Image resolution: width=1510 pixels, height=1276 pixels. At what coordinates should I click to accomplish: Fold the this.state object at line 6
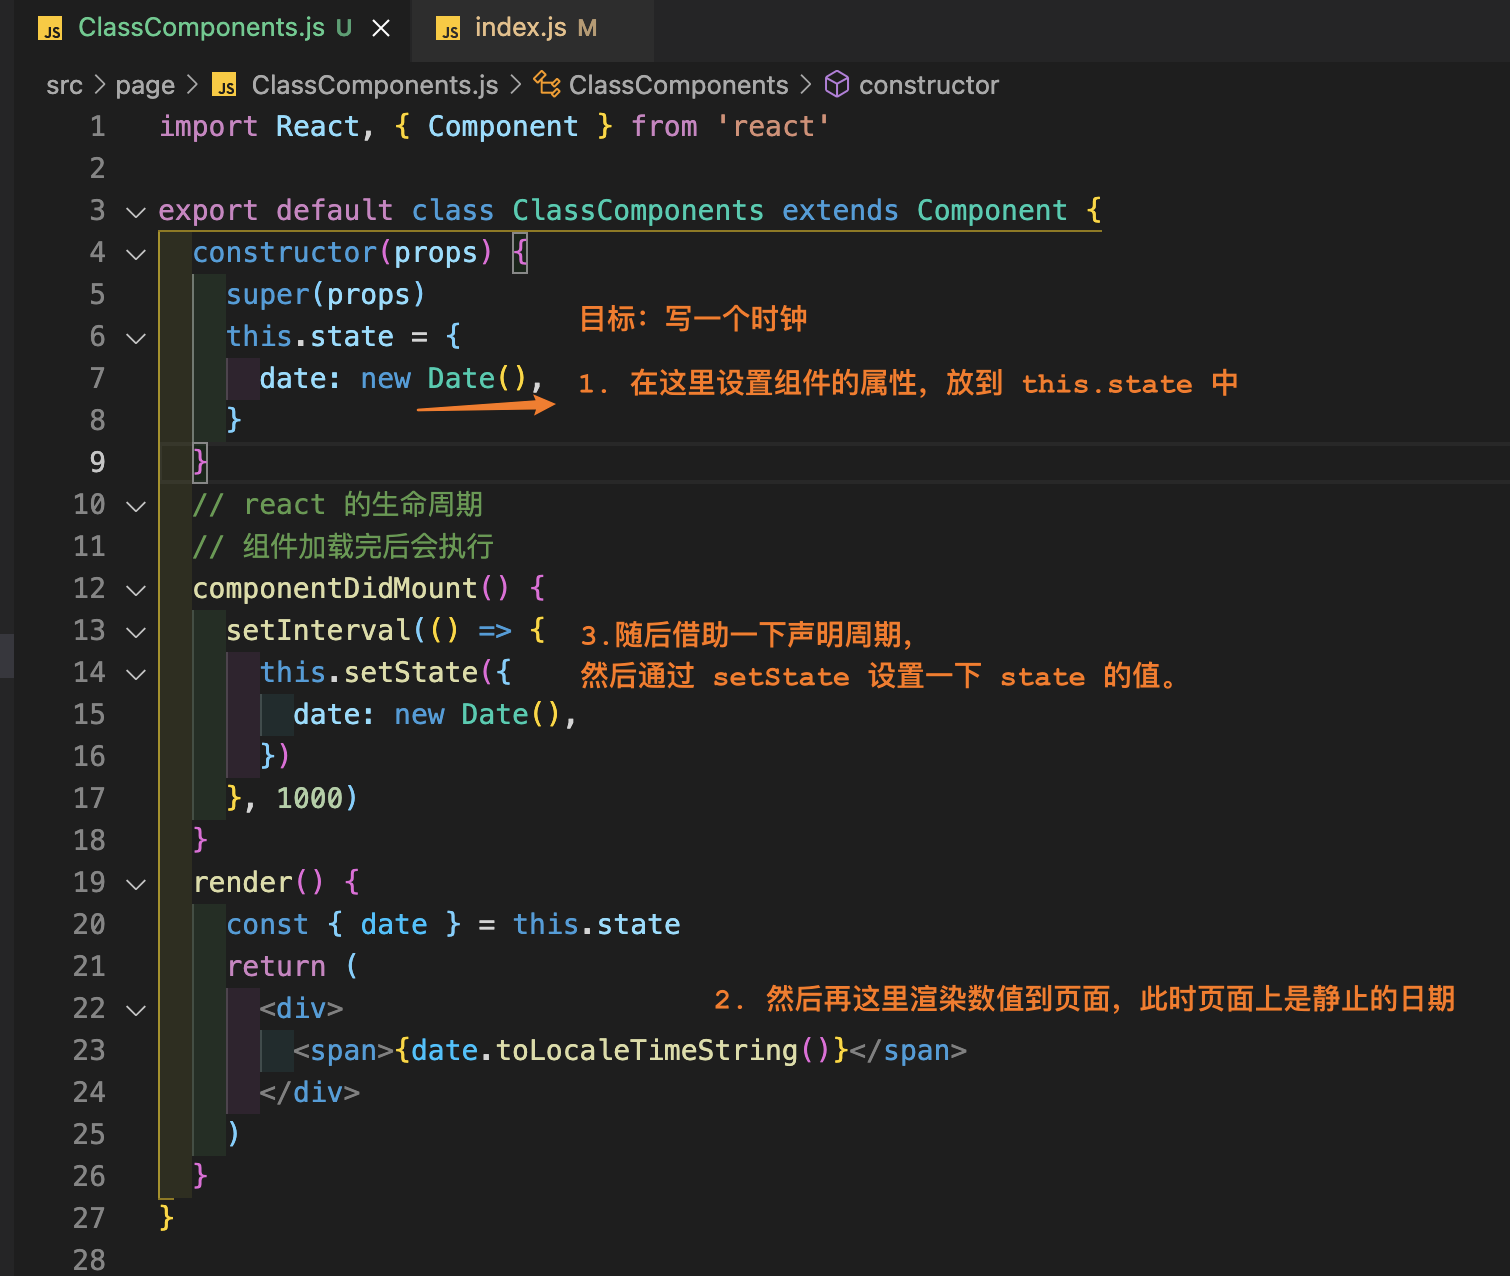coord(136,337)
